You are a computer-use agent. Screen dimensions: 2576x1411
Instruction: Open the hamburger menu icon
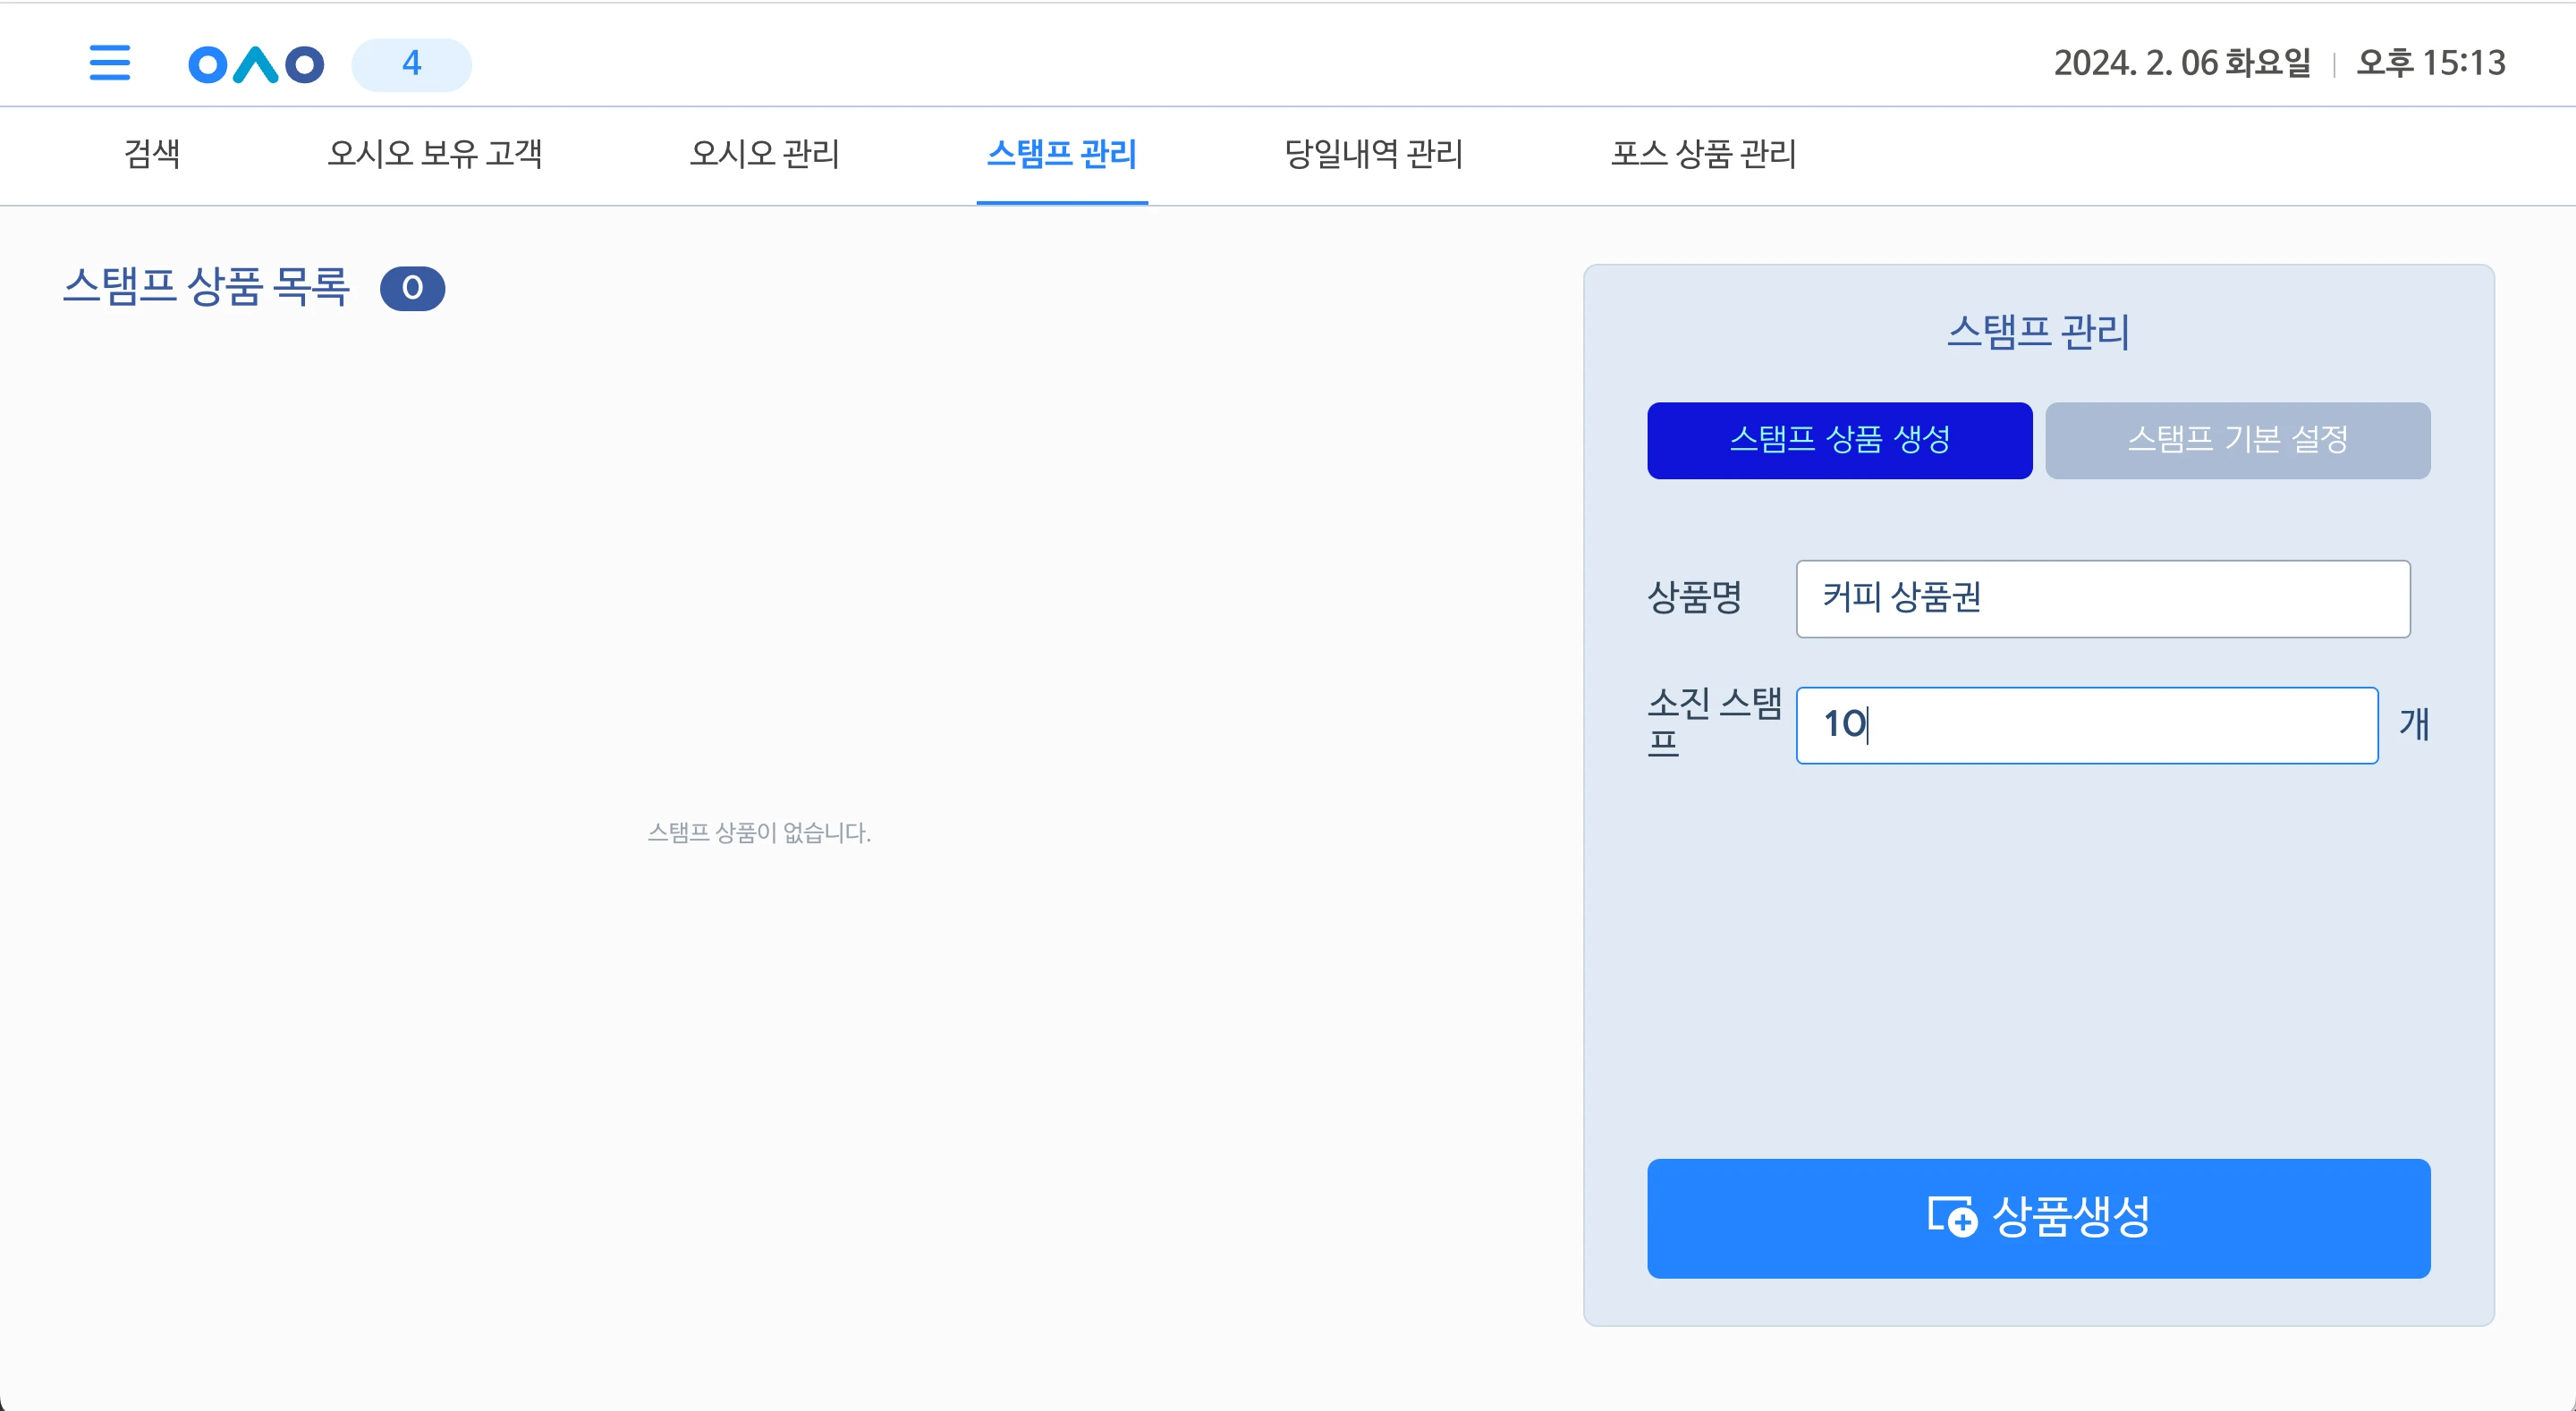(110, 63)
